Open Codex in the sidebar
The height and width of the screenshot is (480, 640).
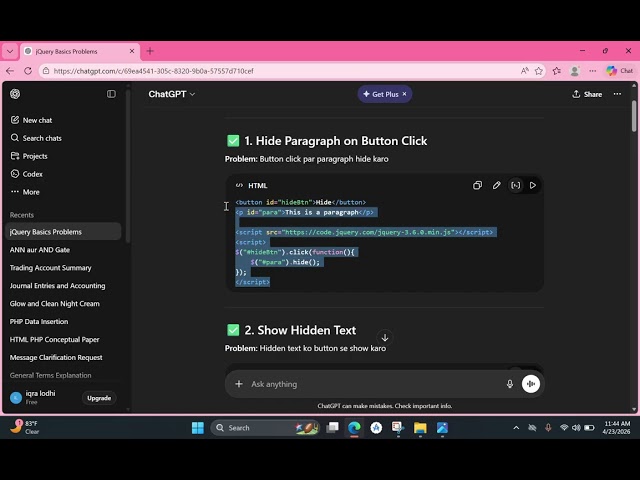pos(27,174)
